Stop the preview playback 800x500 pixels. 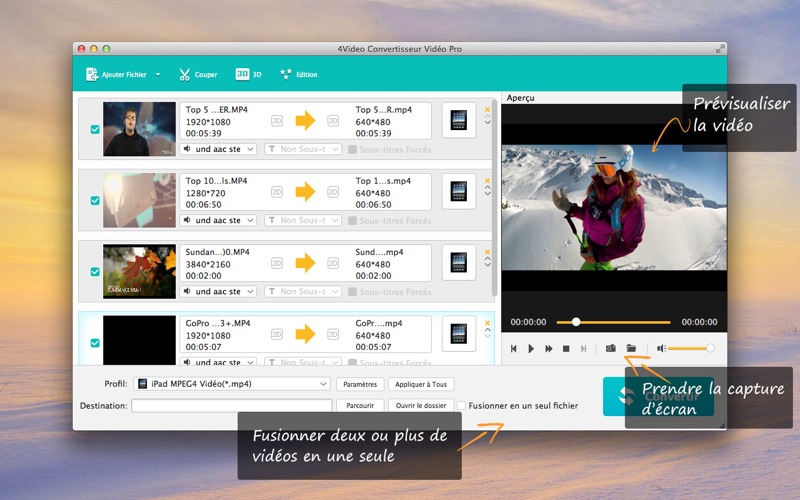(566, 348)
